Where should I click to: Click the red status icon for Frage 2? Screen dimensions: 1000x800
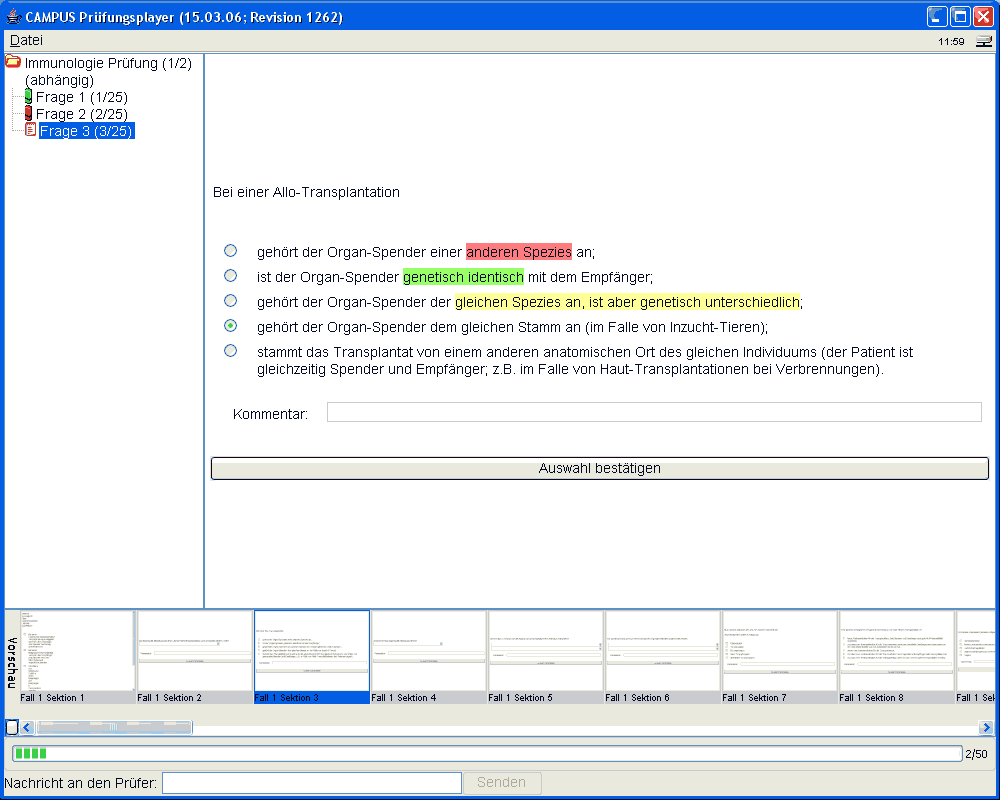point(28,114)
